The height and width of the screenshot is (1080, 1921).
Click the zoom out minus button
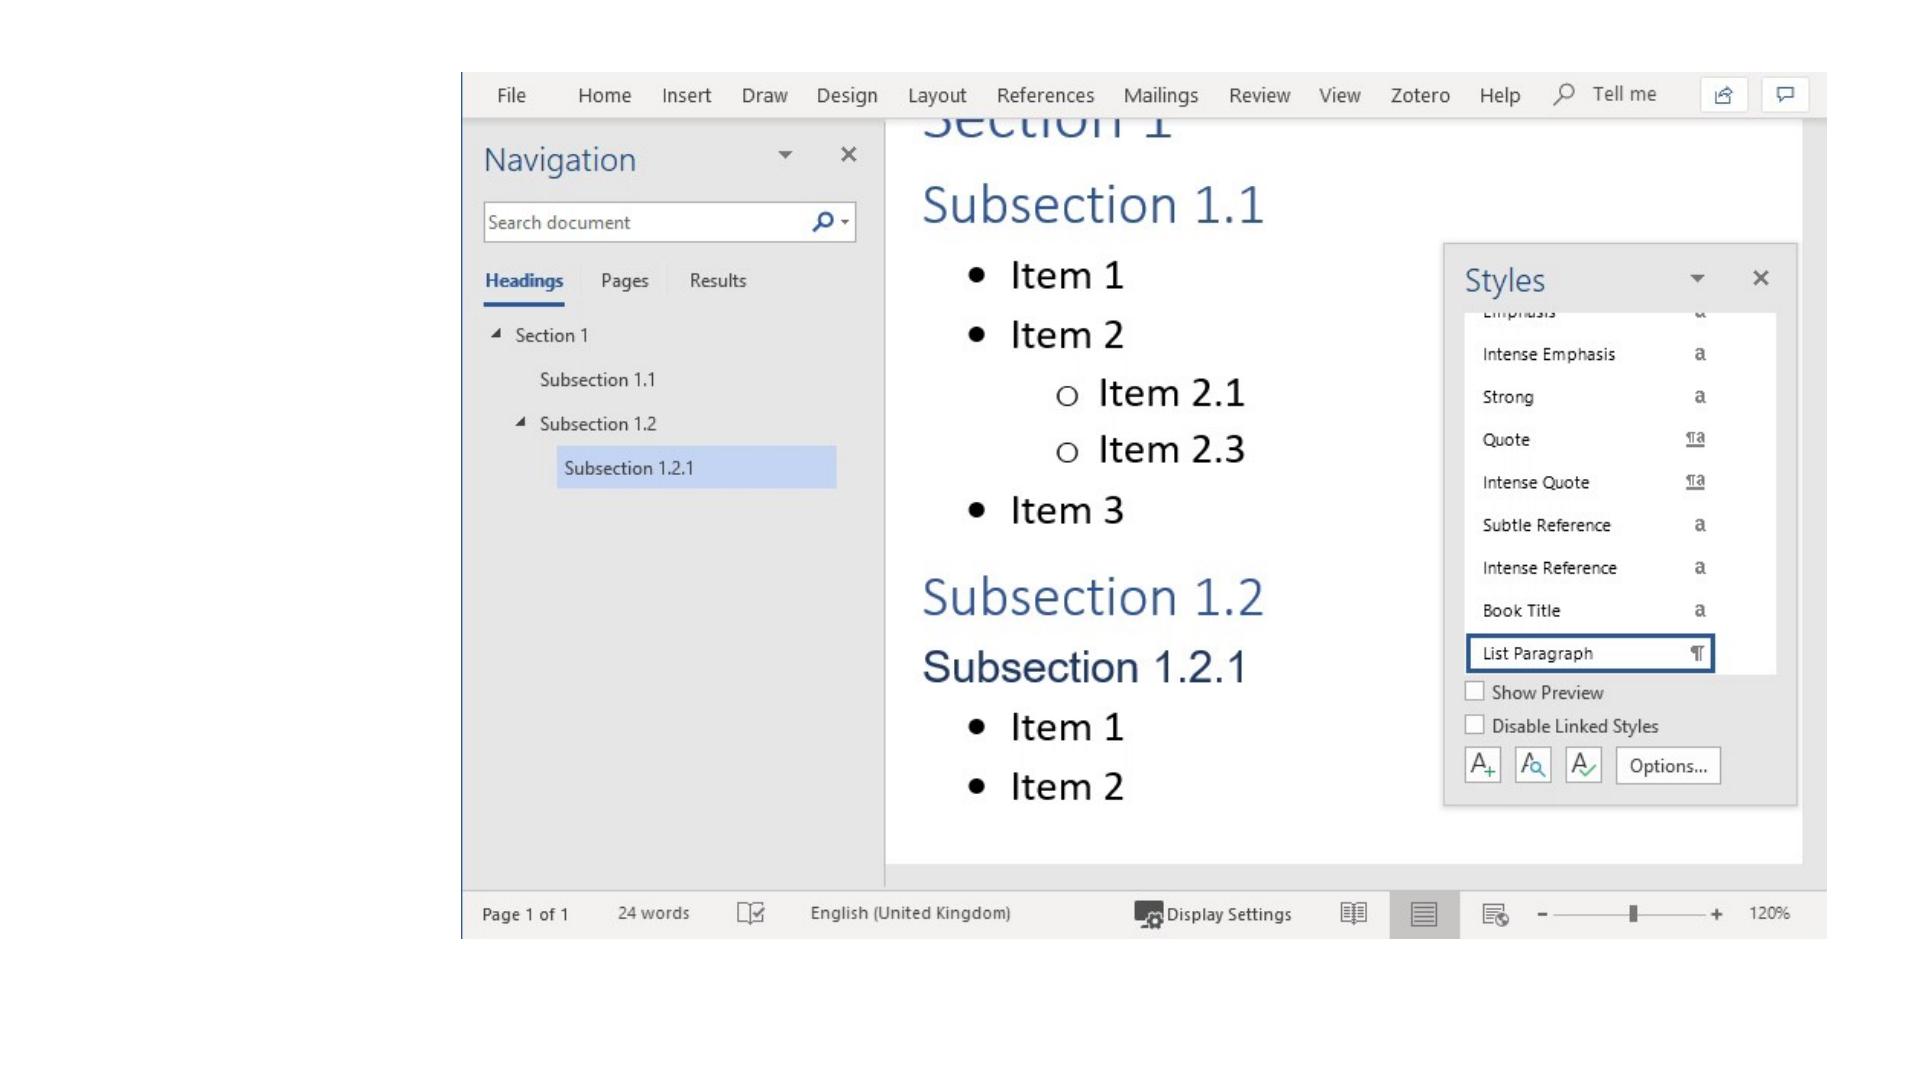tap(1542, 914)
